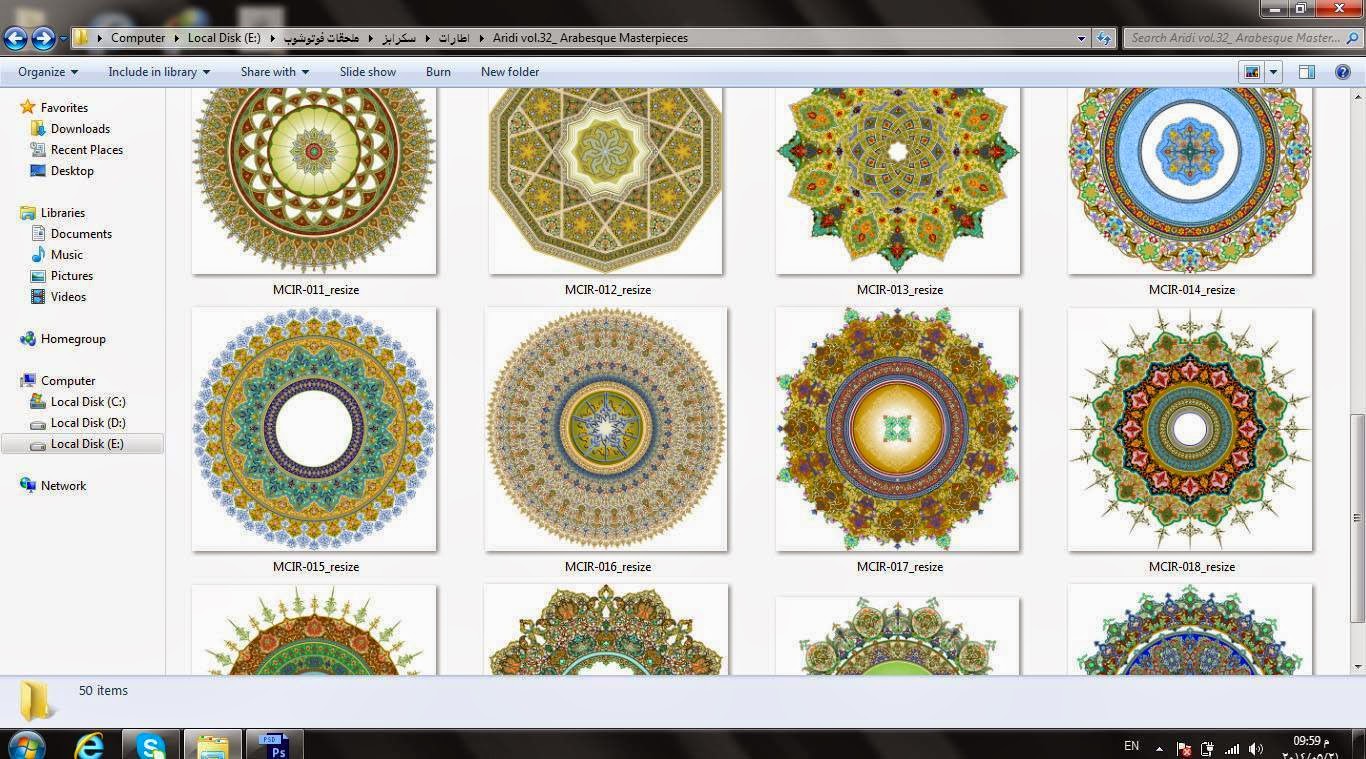This screenshot has height=759, width=1366.
Task: Select Libraries in navigation pane
Action: tap(63, 212)
